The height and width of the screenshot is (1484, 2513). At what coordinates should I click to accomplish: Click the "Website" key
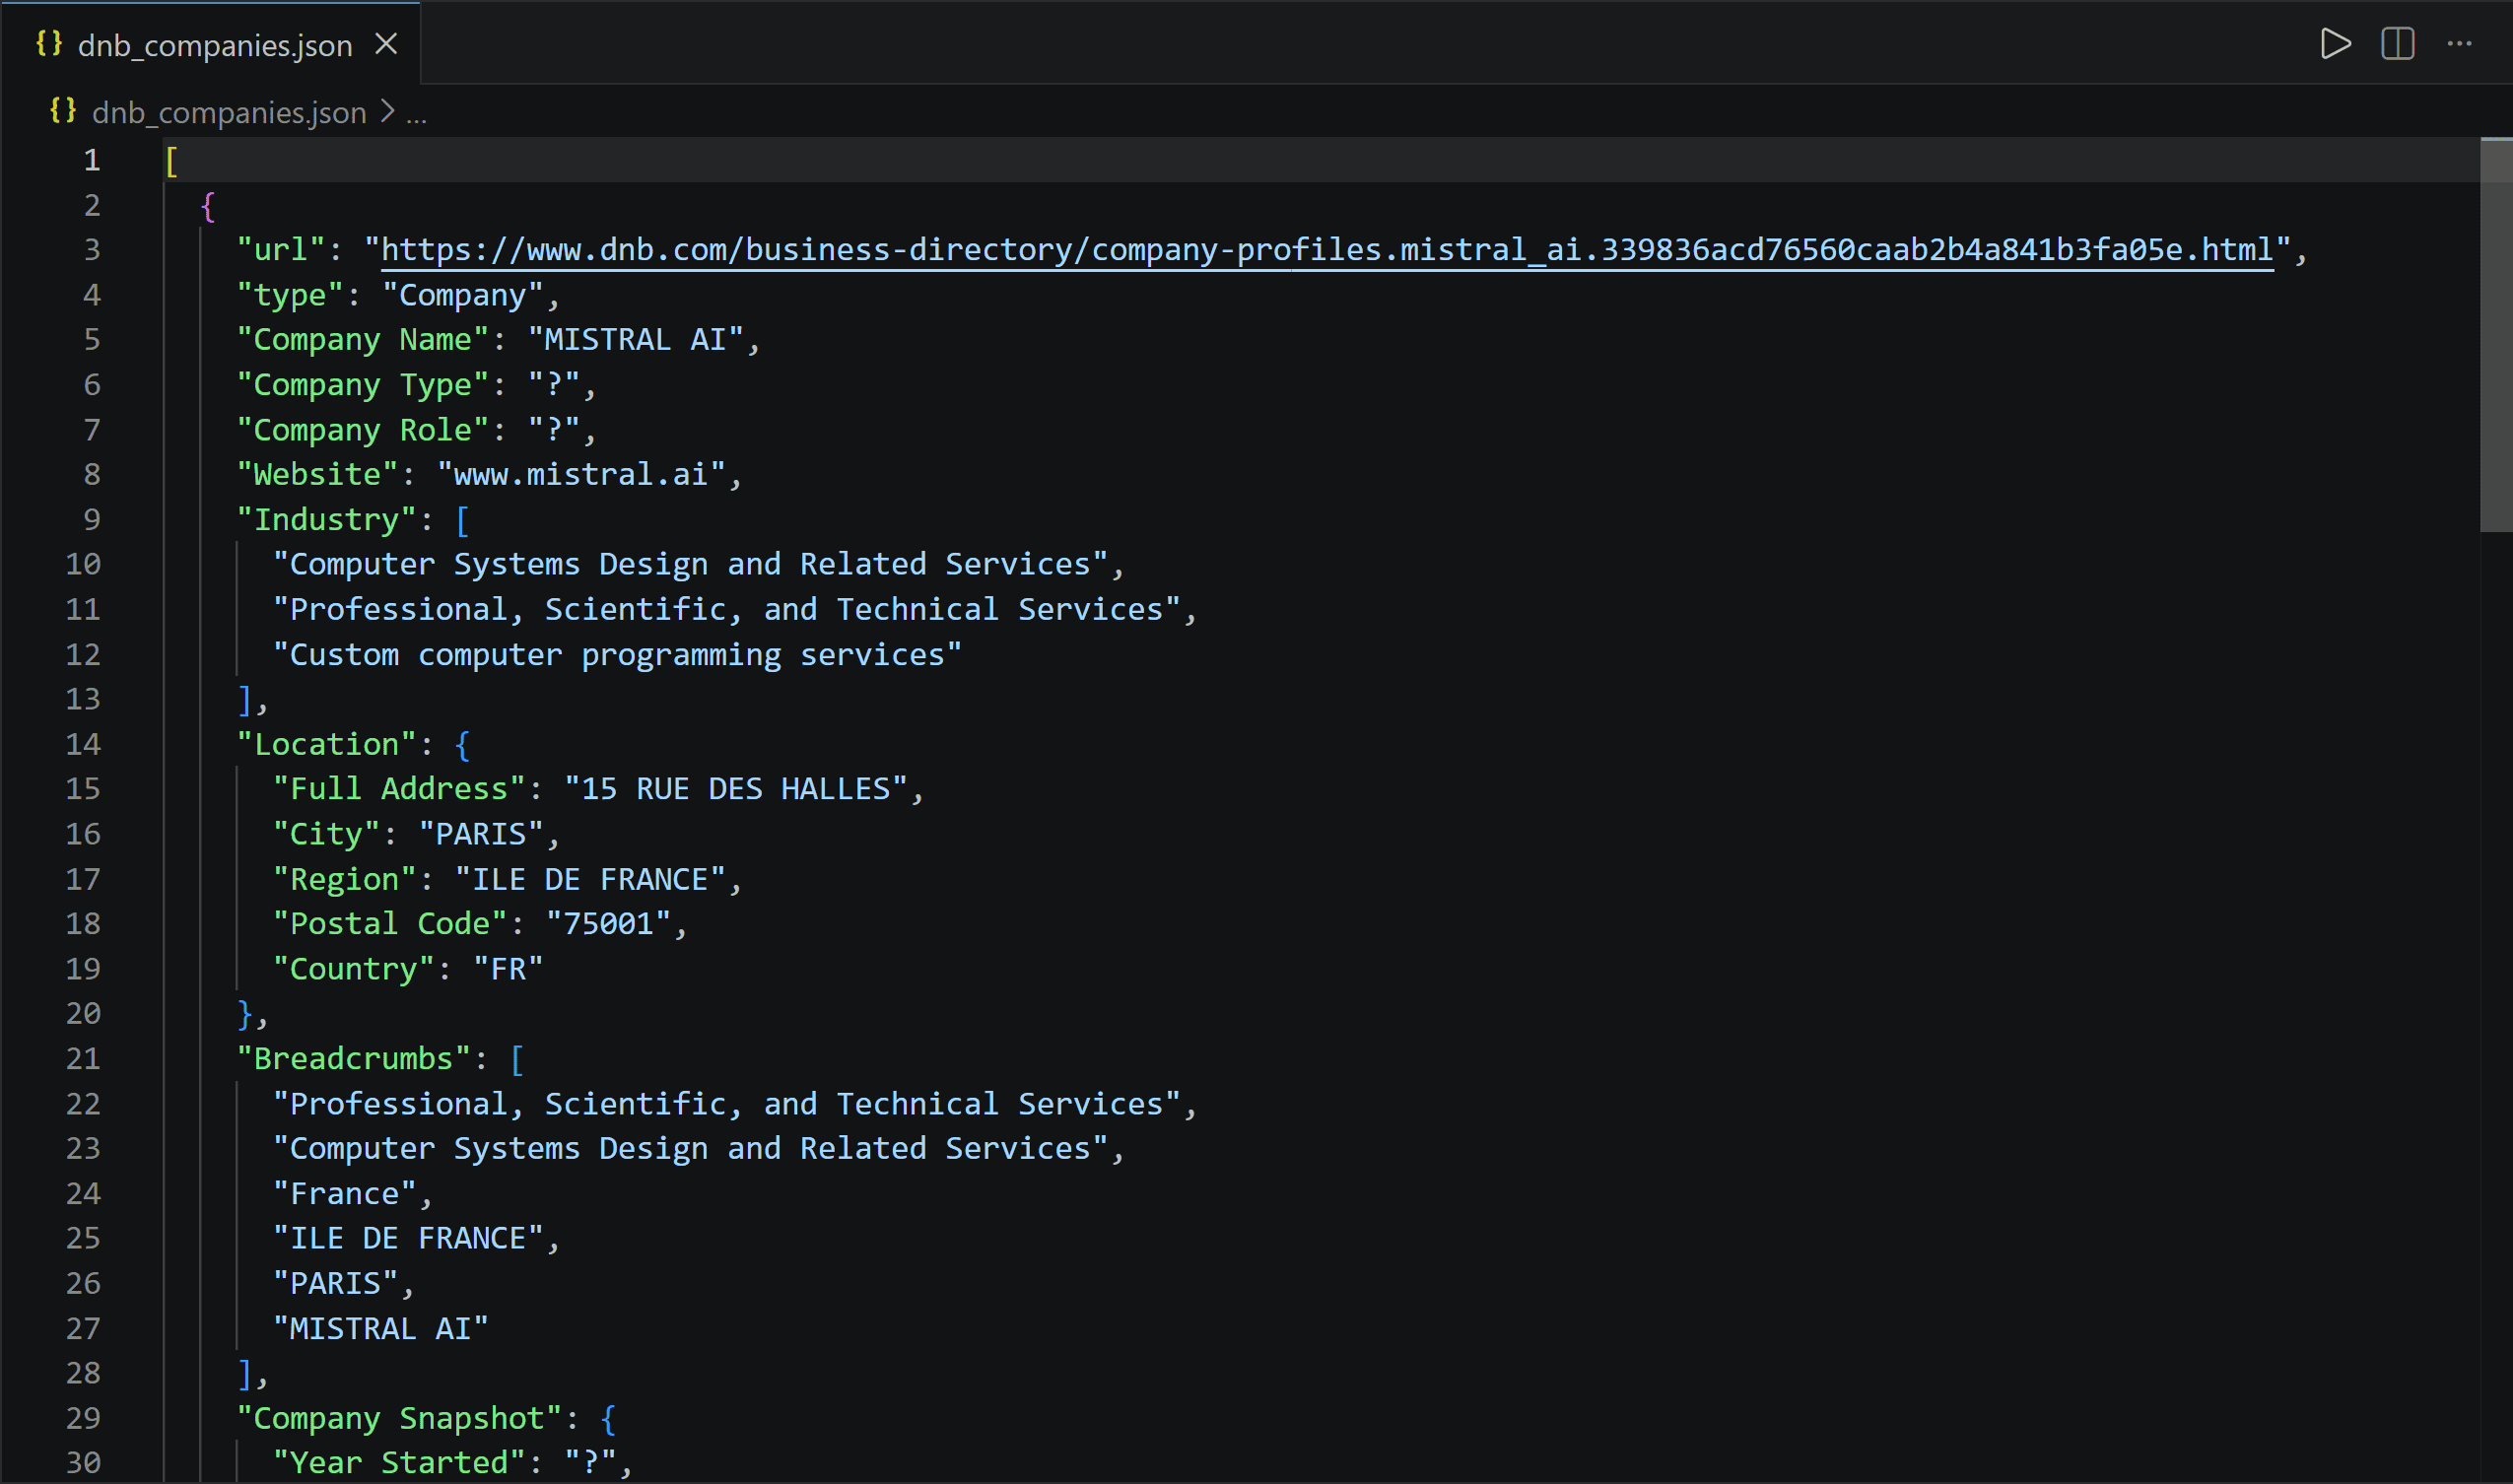coord(317,474)
